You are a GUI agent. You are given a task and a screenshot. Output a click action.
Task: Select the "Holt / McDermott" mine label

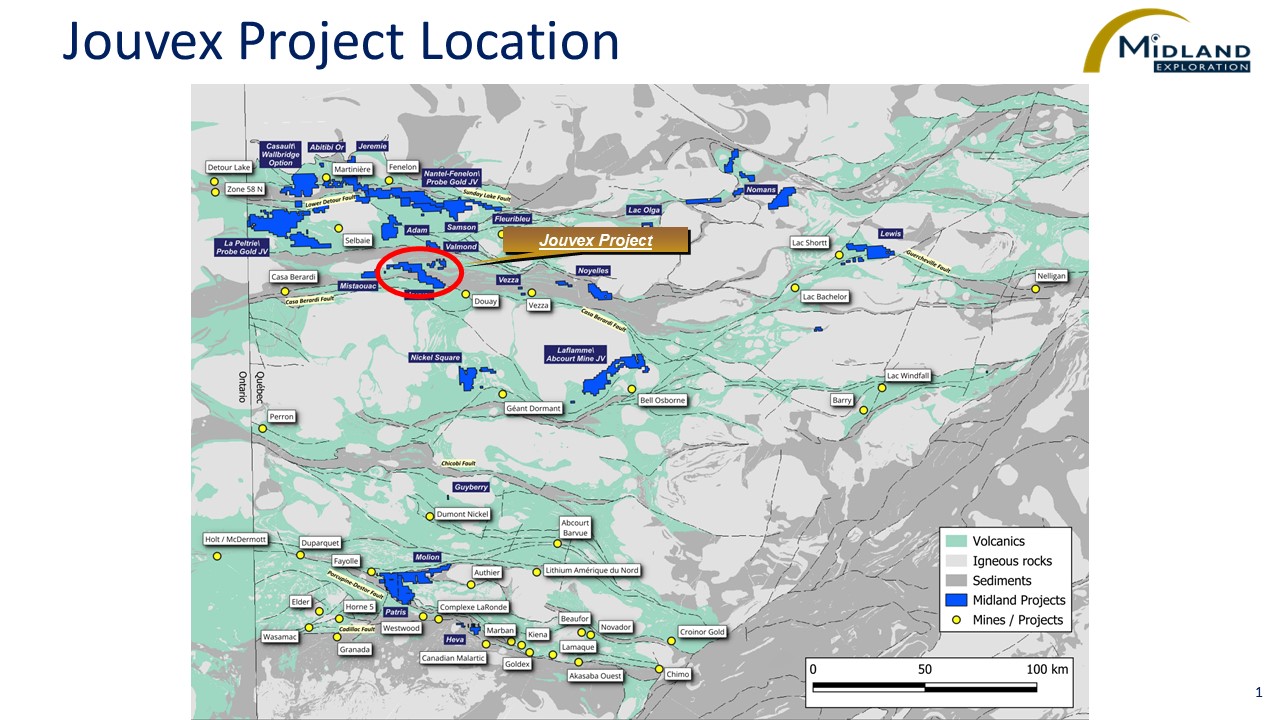pos(236,539)
